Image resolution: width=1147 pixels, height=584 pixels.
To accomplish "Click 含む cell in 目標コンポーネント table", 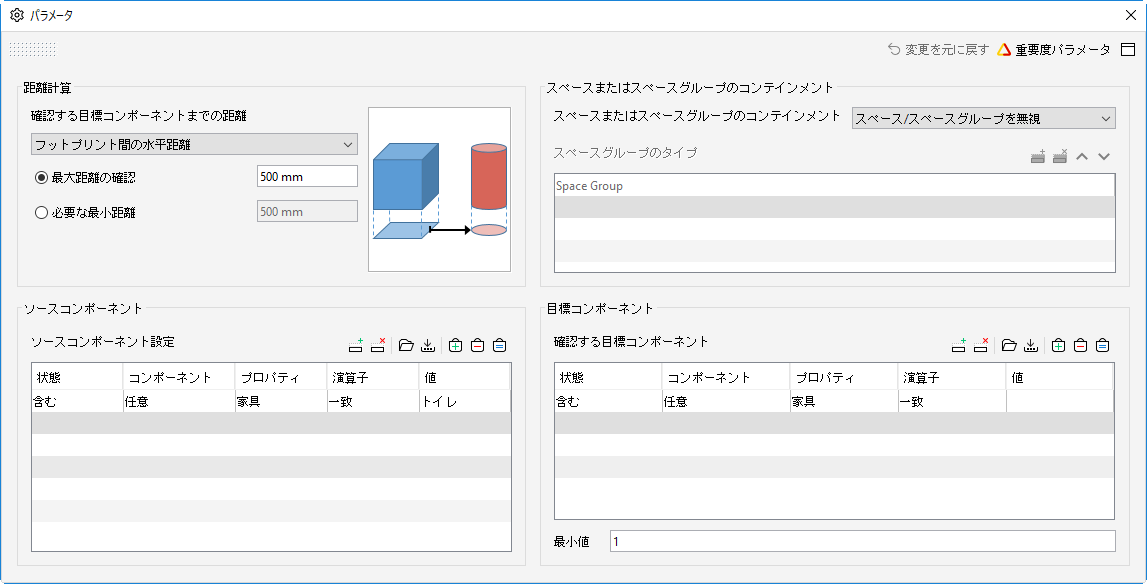I will coord(609,402).
